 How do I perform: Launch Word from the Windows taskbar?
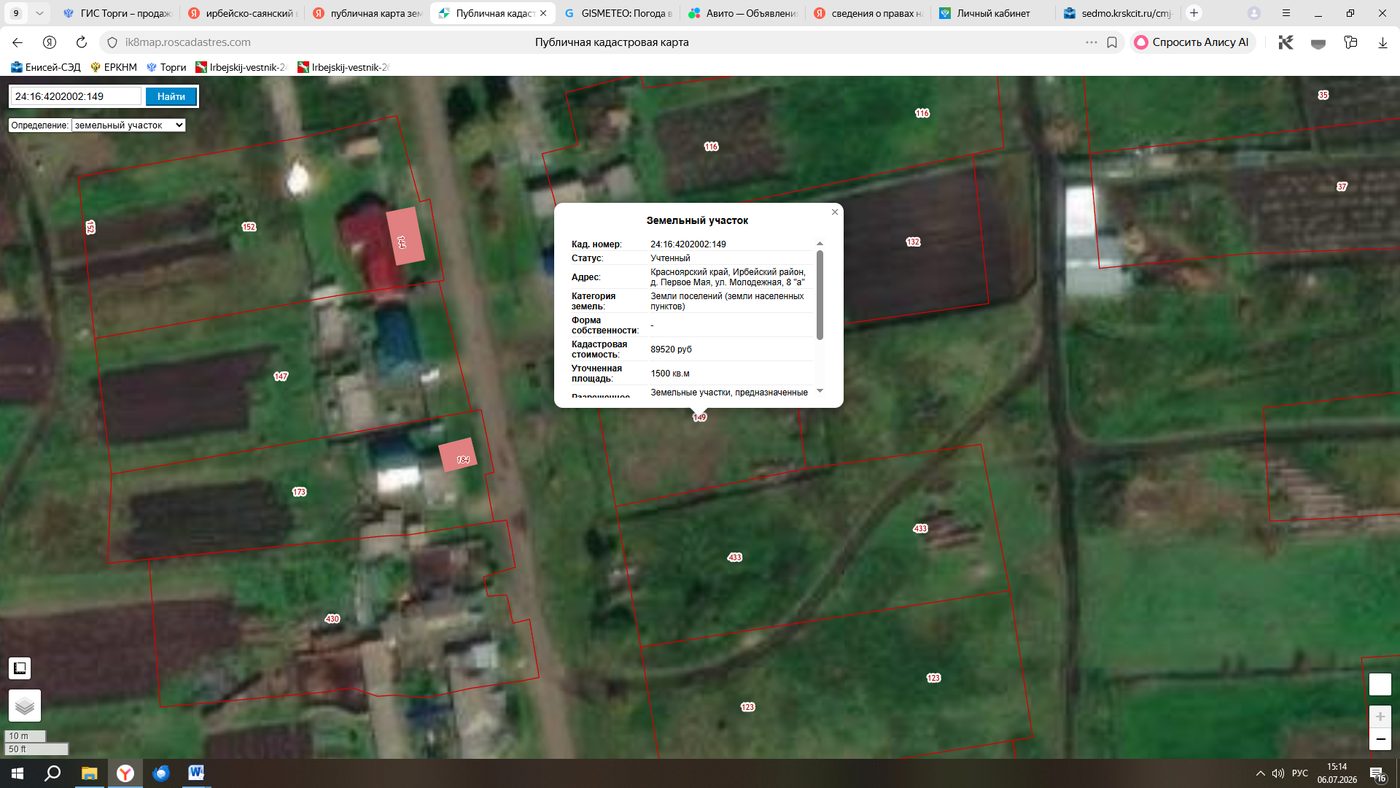195,773
